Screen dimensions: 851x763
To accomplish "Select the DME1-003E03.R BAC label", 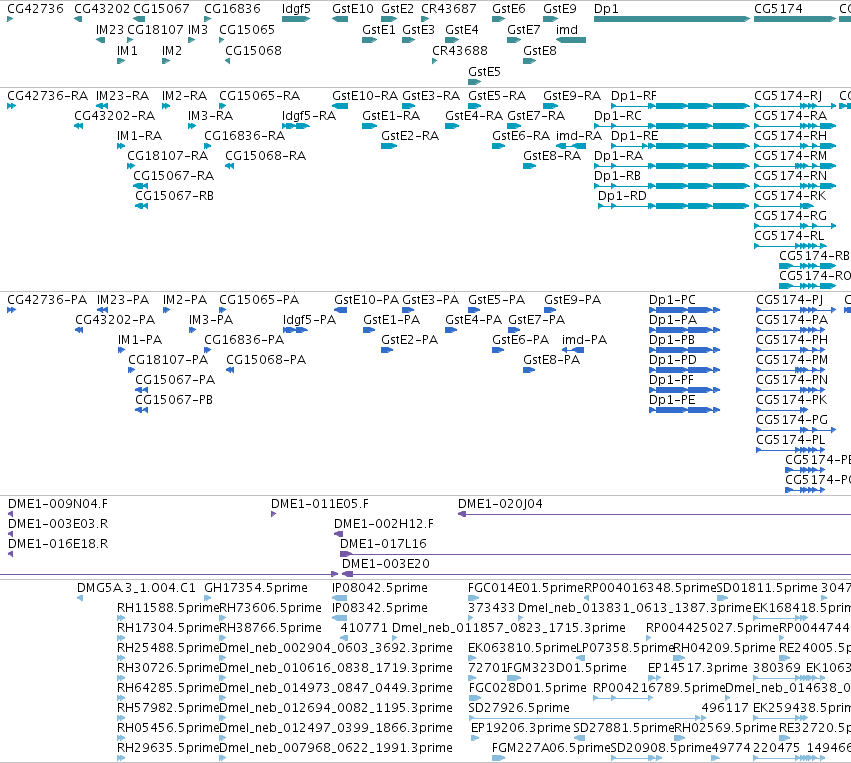I will pos(58,524).
